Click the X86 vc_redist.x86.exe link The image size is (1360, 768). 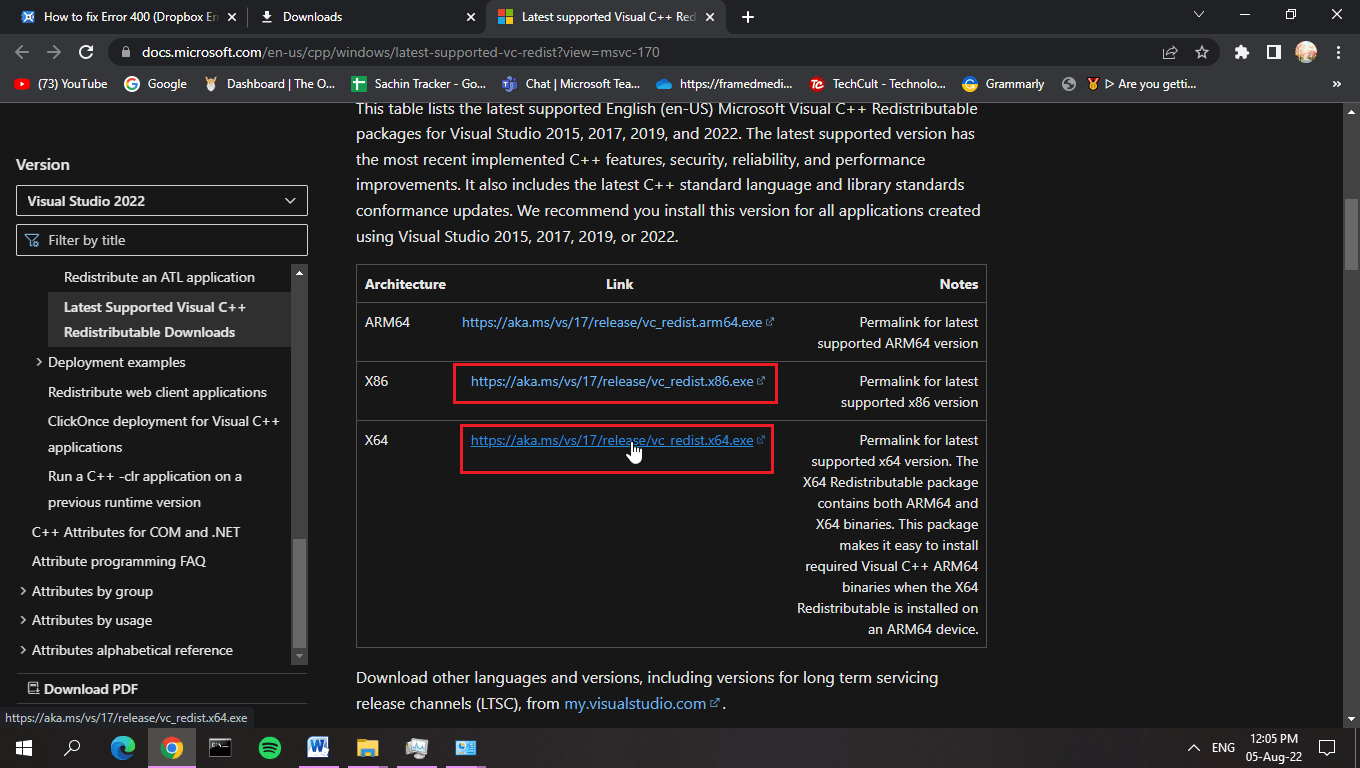pos(618,382)
